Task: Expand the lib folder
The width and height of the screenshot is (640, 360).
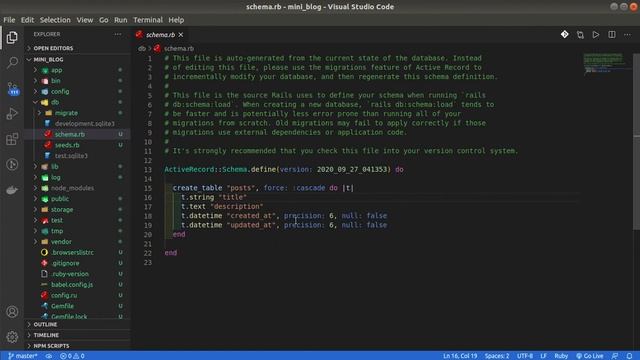Action: [78, 167]
